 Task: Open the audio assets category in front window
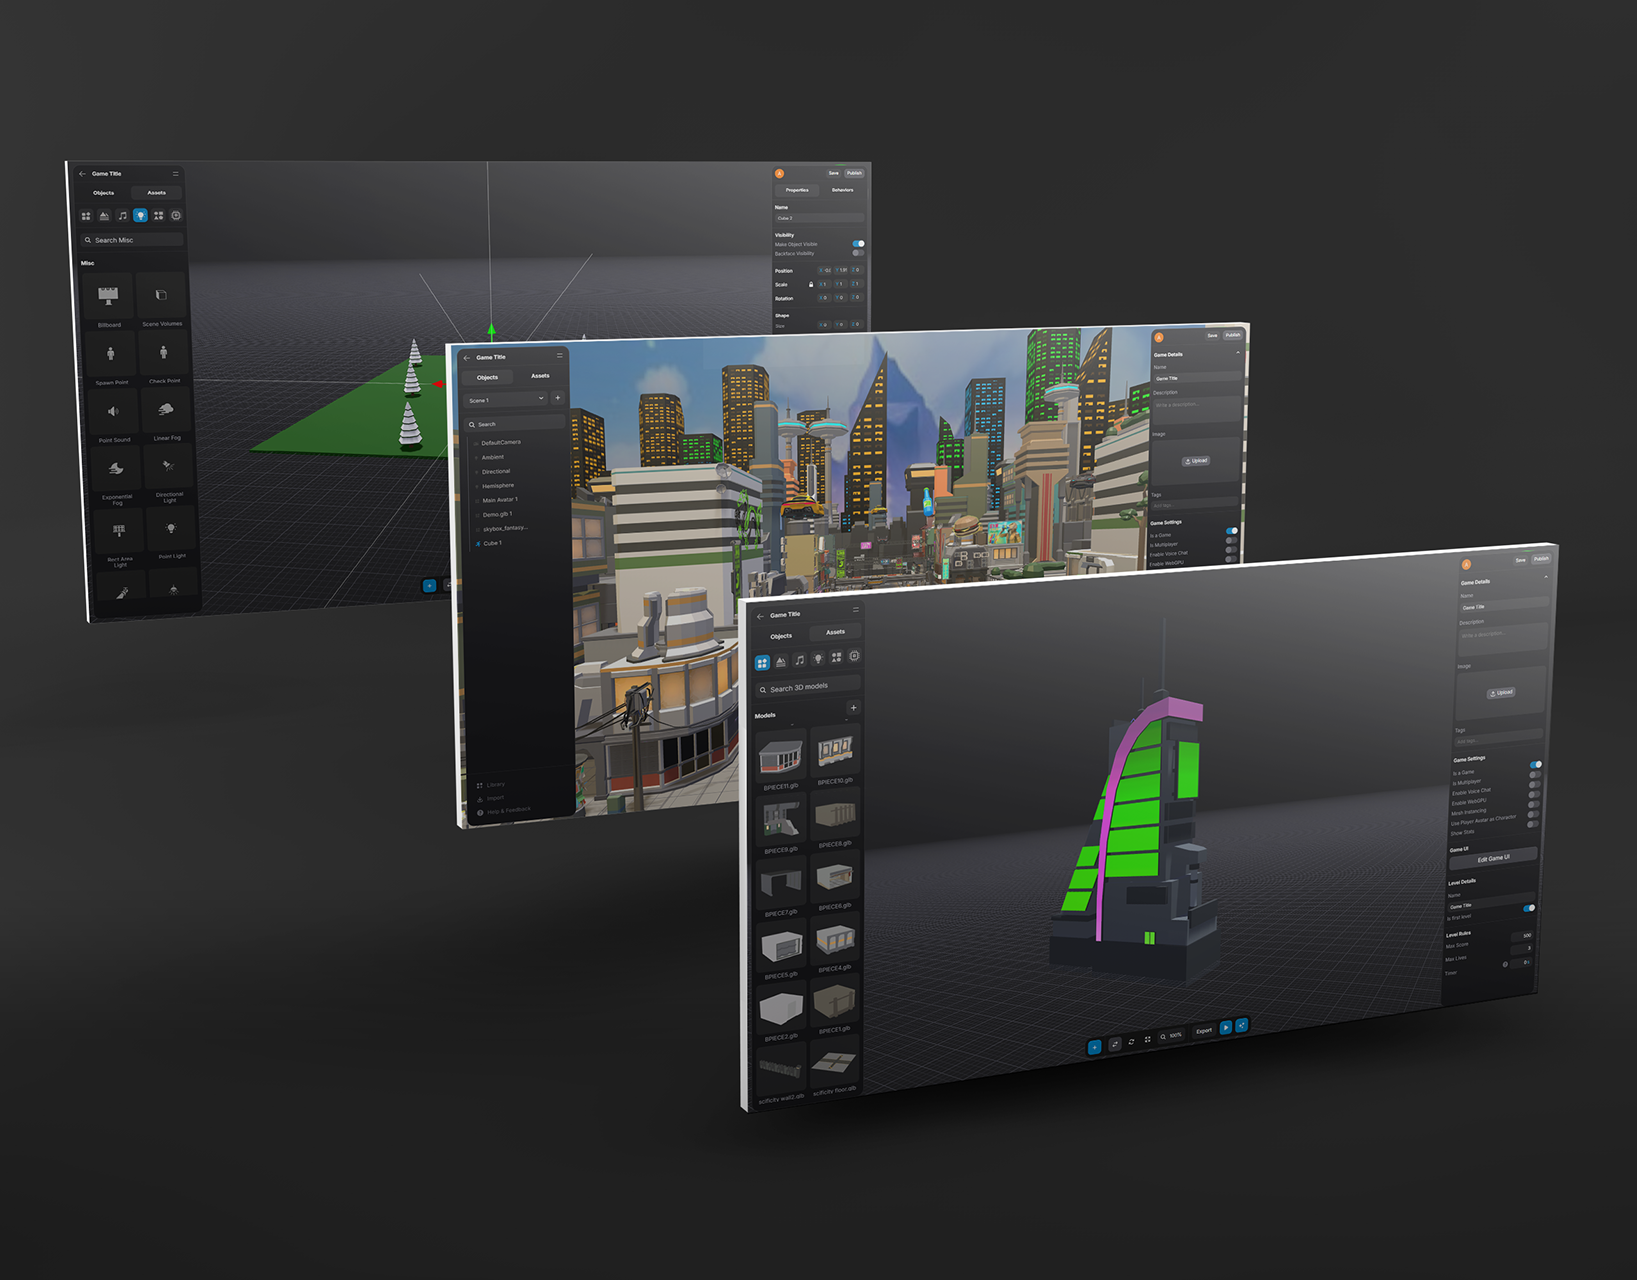click(x=799, y=660)
